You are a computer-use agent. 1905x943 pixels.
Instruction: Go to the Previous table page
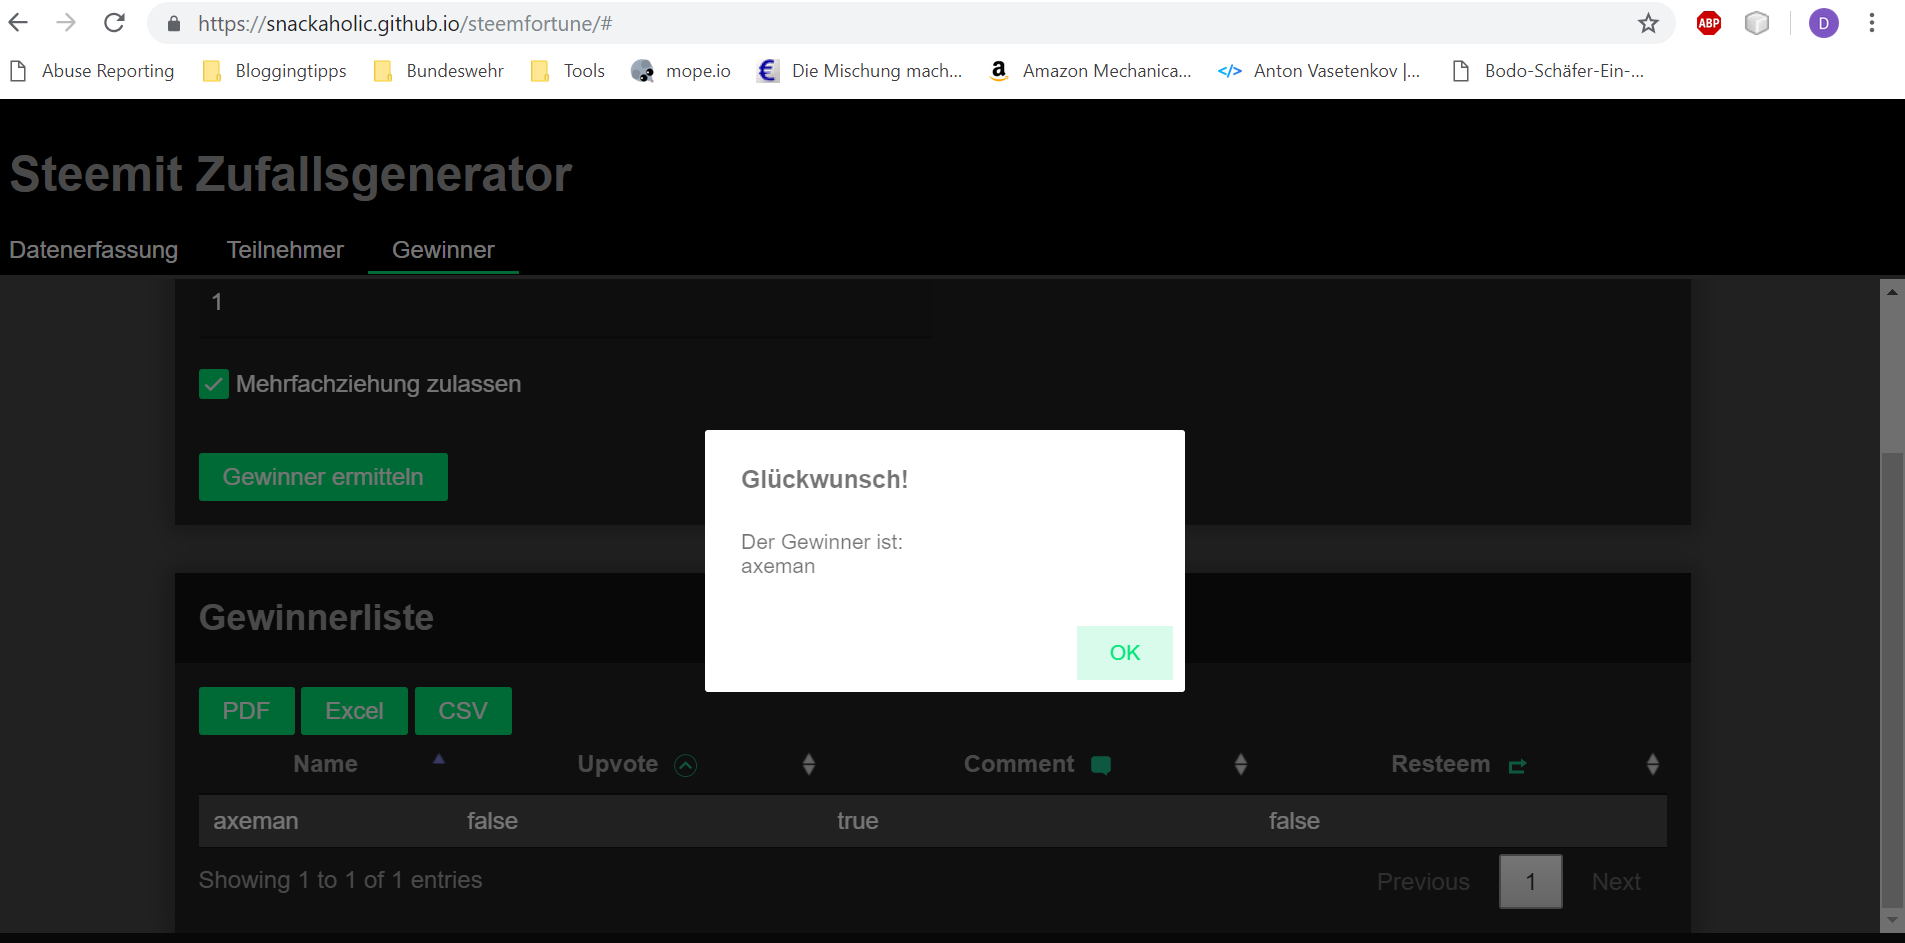coord(1423,882)
